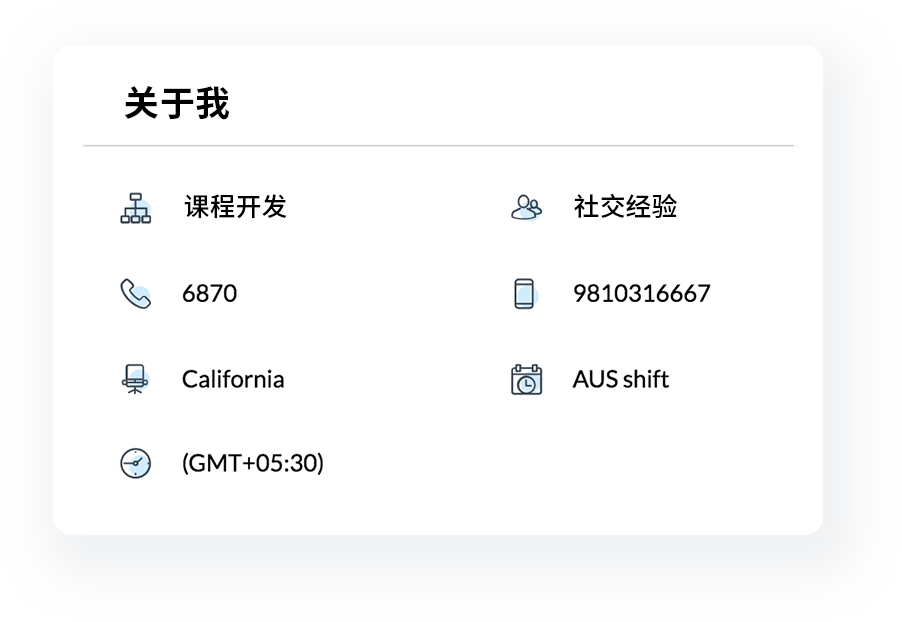Click the divider line under 关于我
The width and height of the screenshot is (902, 622).
pos(438,146)
